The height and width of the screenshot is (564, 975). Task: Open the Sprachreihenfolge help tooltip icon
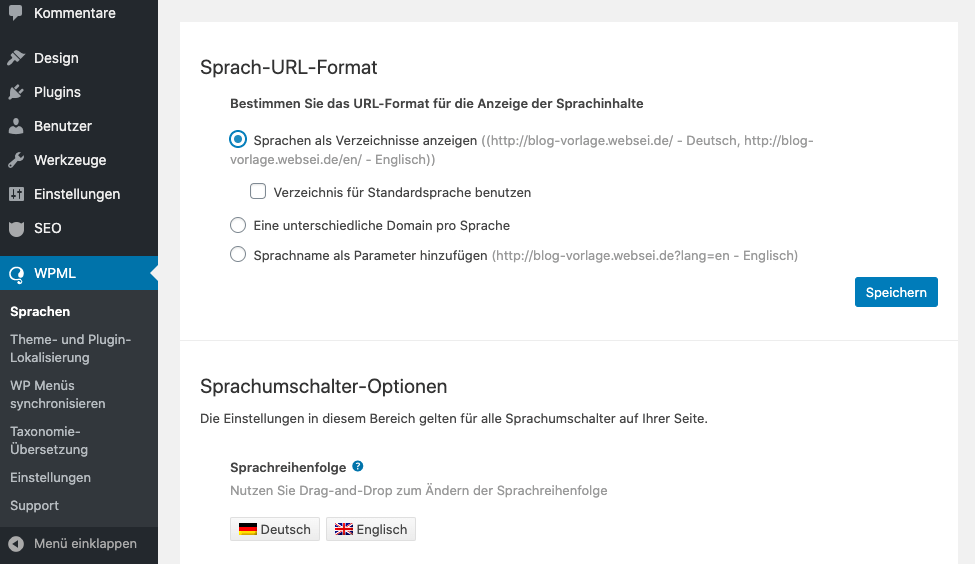[x=358, y=466]
